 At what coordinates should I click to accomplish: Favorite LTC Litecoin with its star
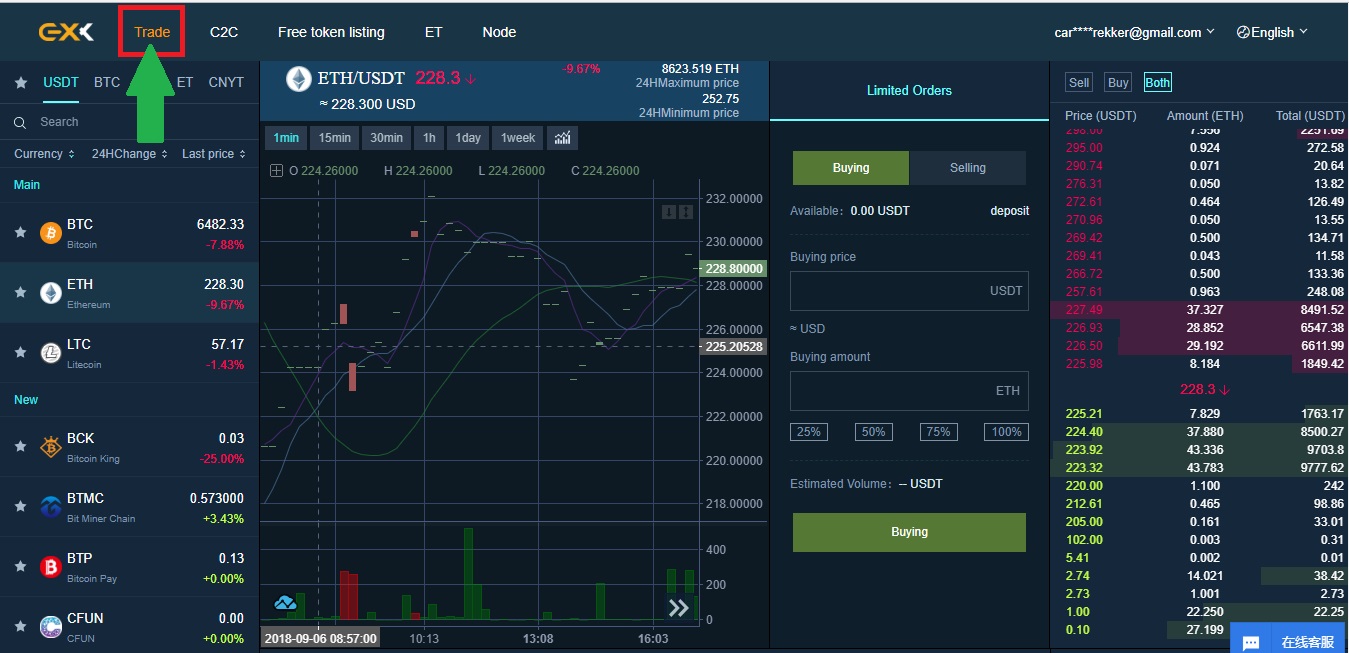20,352
